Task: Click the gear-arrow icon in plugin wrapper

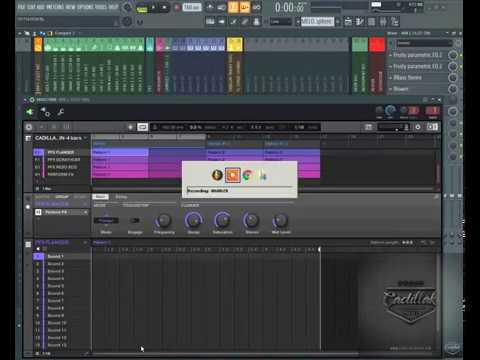Action: [x=45, y=112]
